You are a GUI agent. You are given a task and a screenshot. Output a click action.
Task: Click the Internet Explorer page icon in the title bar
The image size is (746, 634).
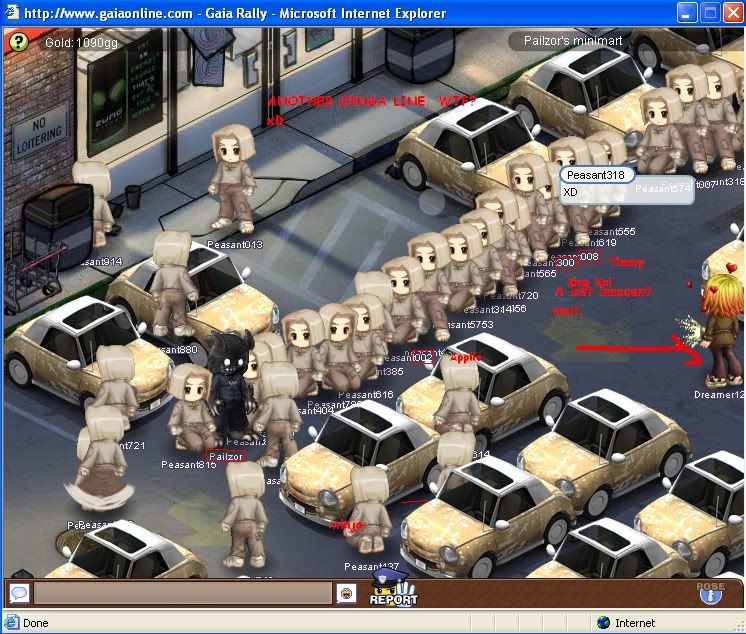coord(11,12)
